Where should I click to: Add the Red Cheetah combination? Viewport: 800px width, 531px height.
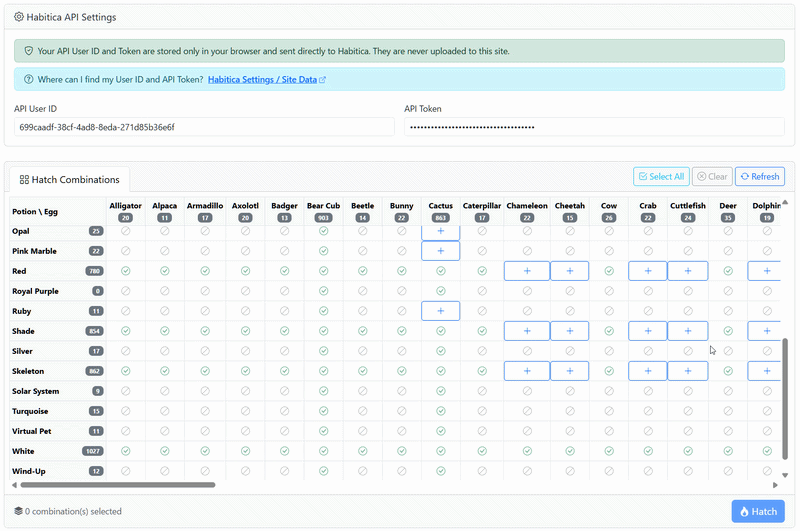570,271
